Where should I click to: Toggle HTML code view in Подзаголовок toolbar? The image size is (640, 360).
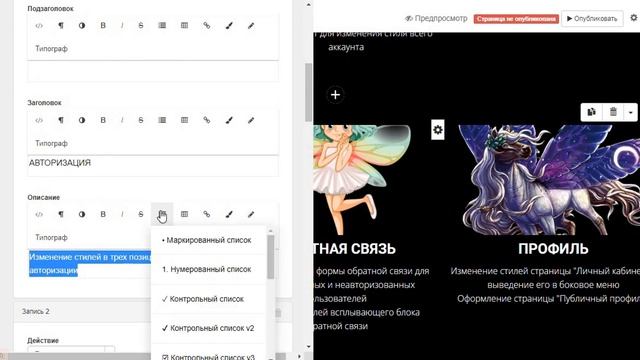coord(39,26)
